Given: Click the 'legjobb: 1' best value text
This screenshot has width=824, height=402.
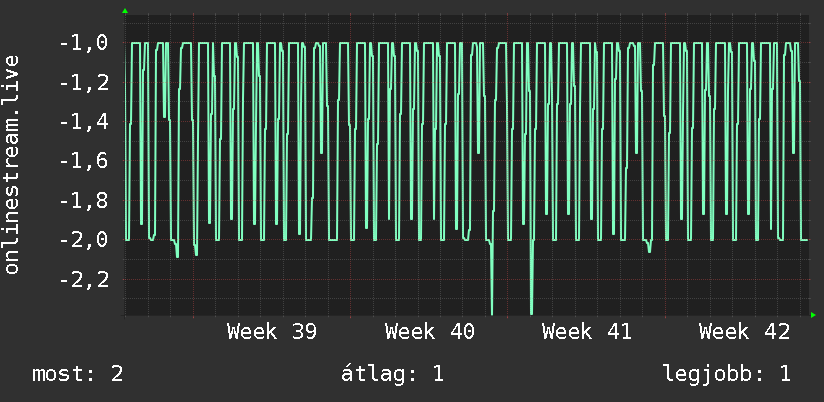Looking at the screenshot, I should (x=727, y=374).
